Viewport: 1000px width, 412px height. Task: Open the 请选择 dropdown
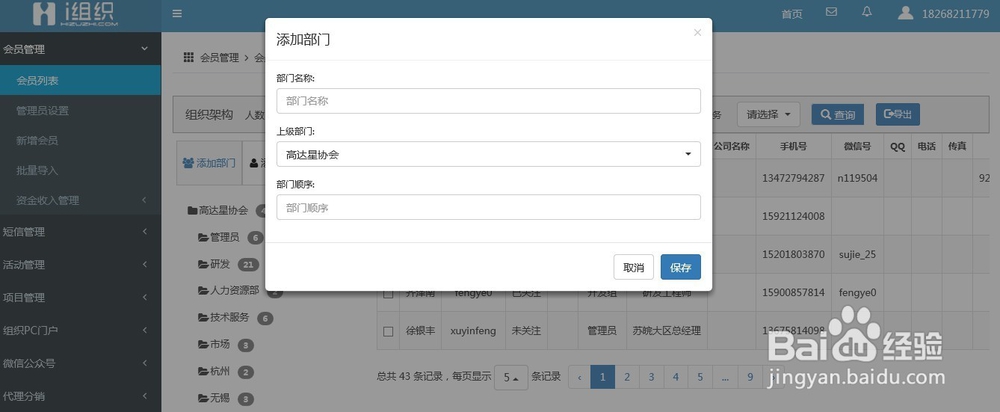coord(768,115)
